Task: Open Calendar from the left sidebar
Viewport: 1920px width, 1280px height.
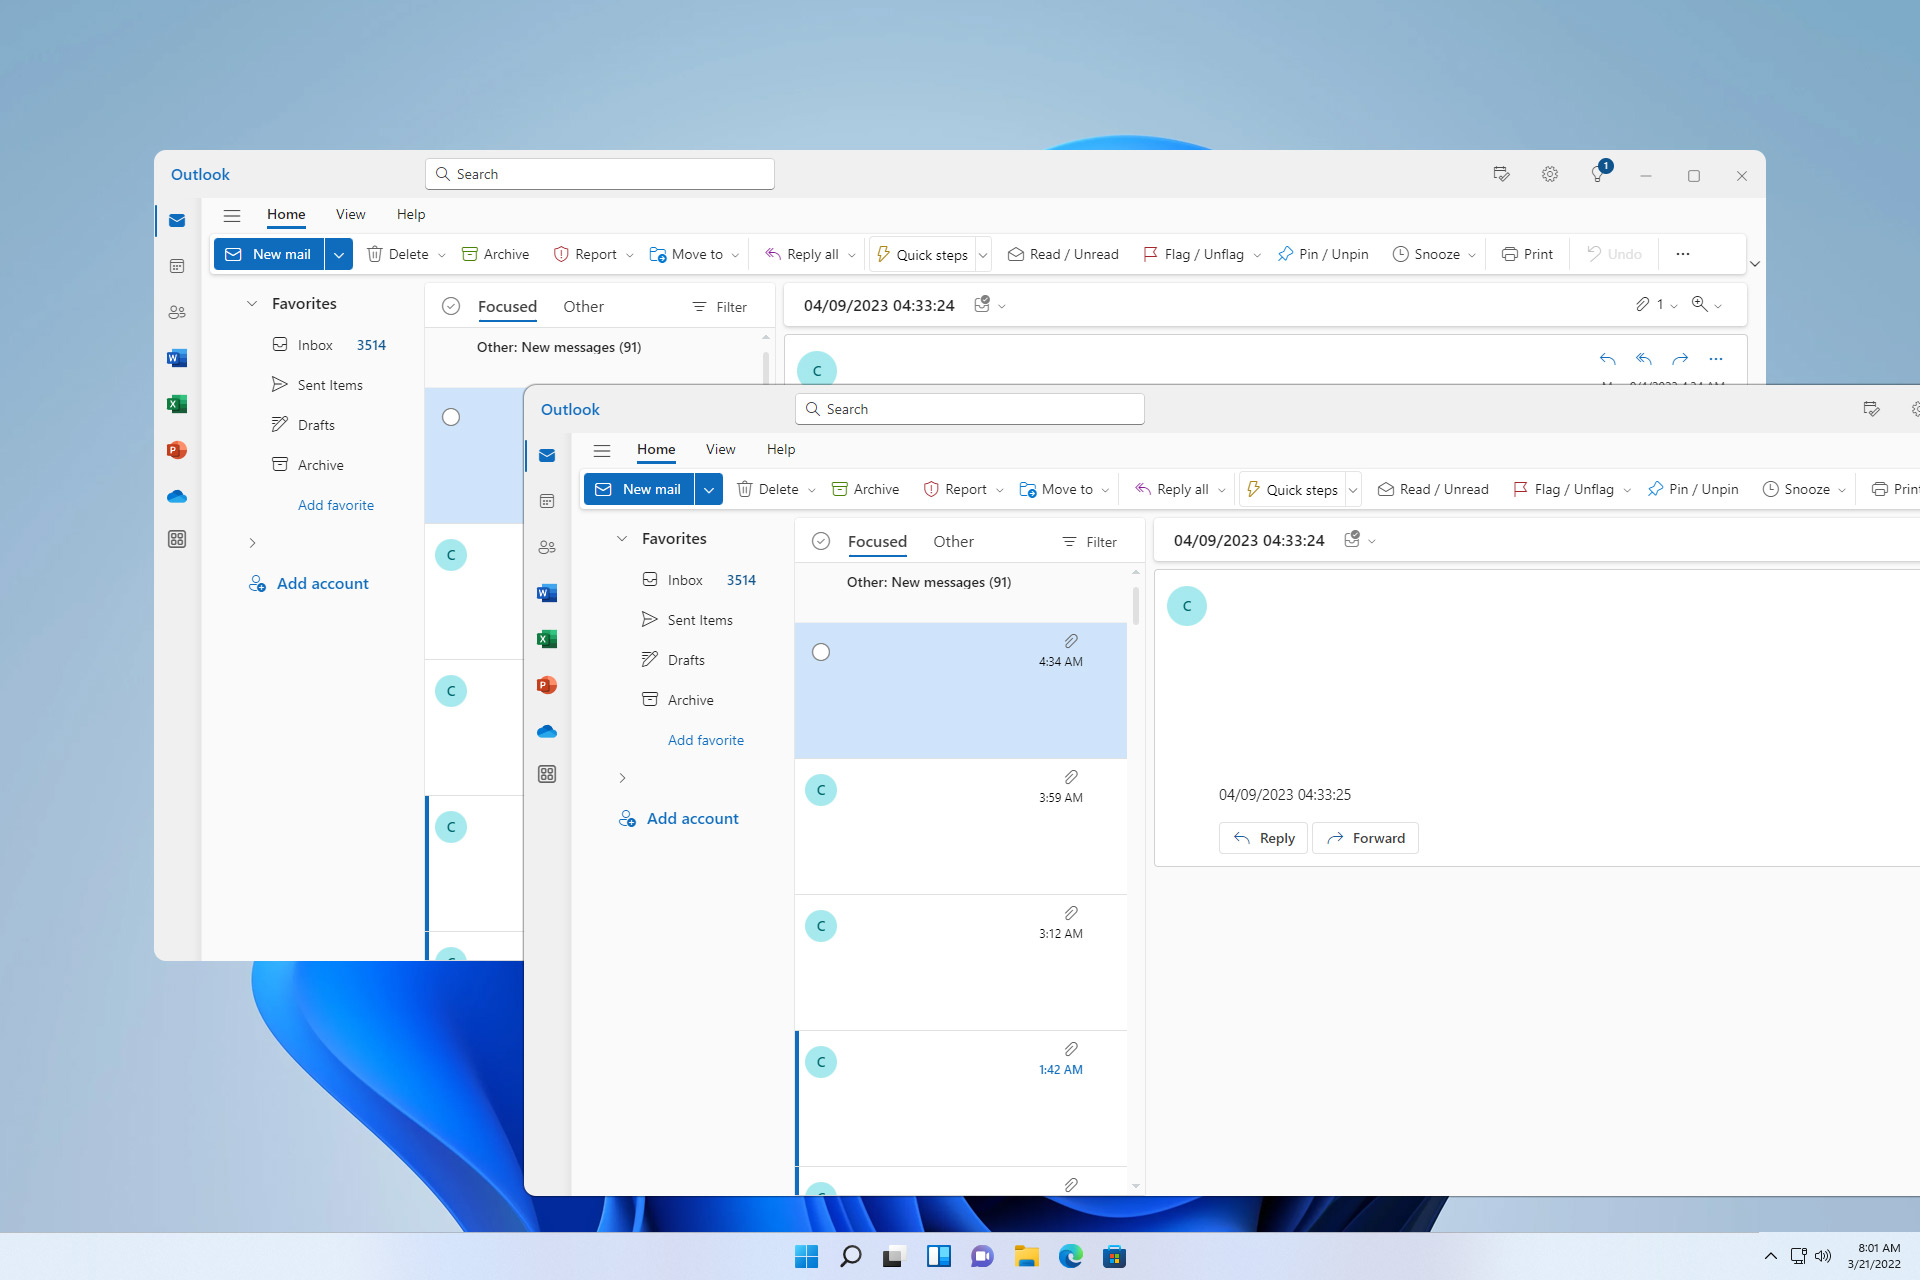Action: [546, 501]
